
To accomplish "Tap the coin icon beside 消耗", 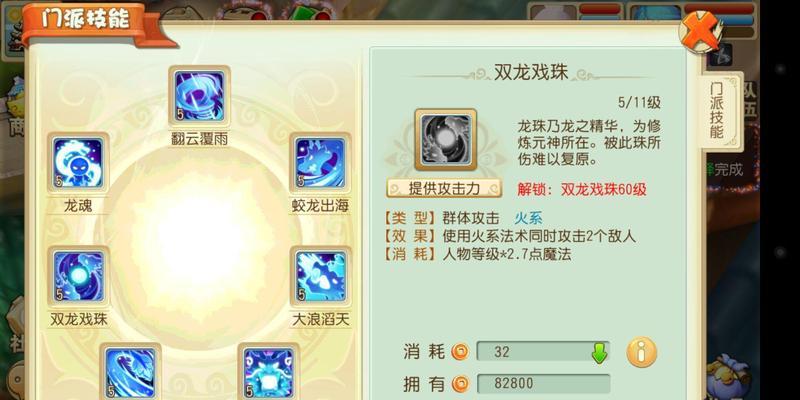I will (x=461, y=352).
